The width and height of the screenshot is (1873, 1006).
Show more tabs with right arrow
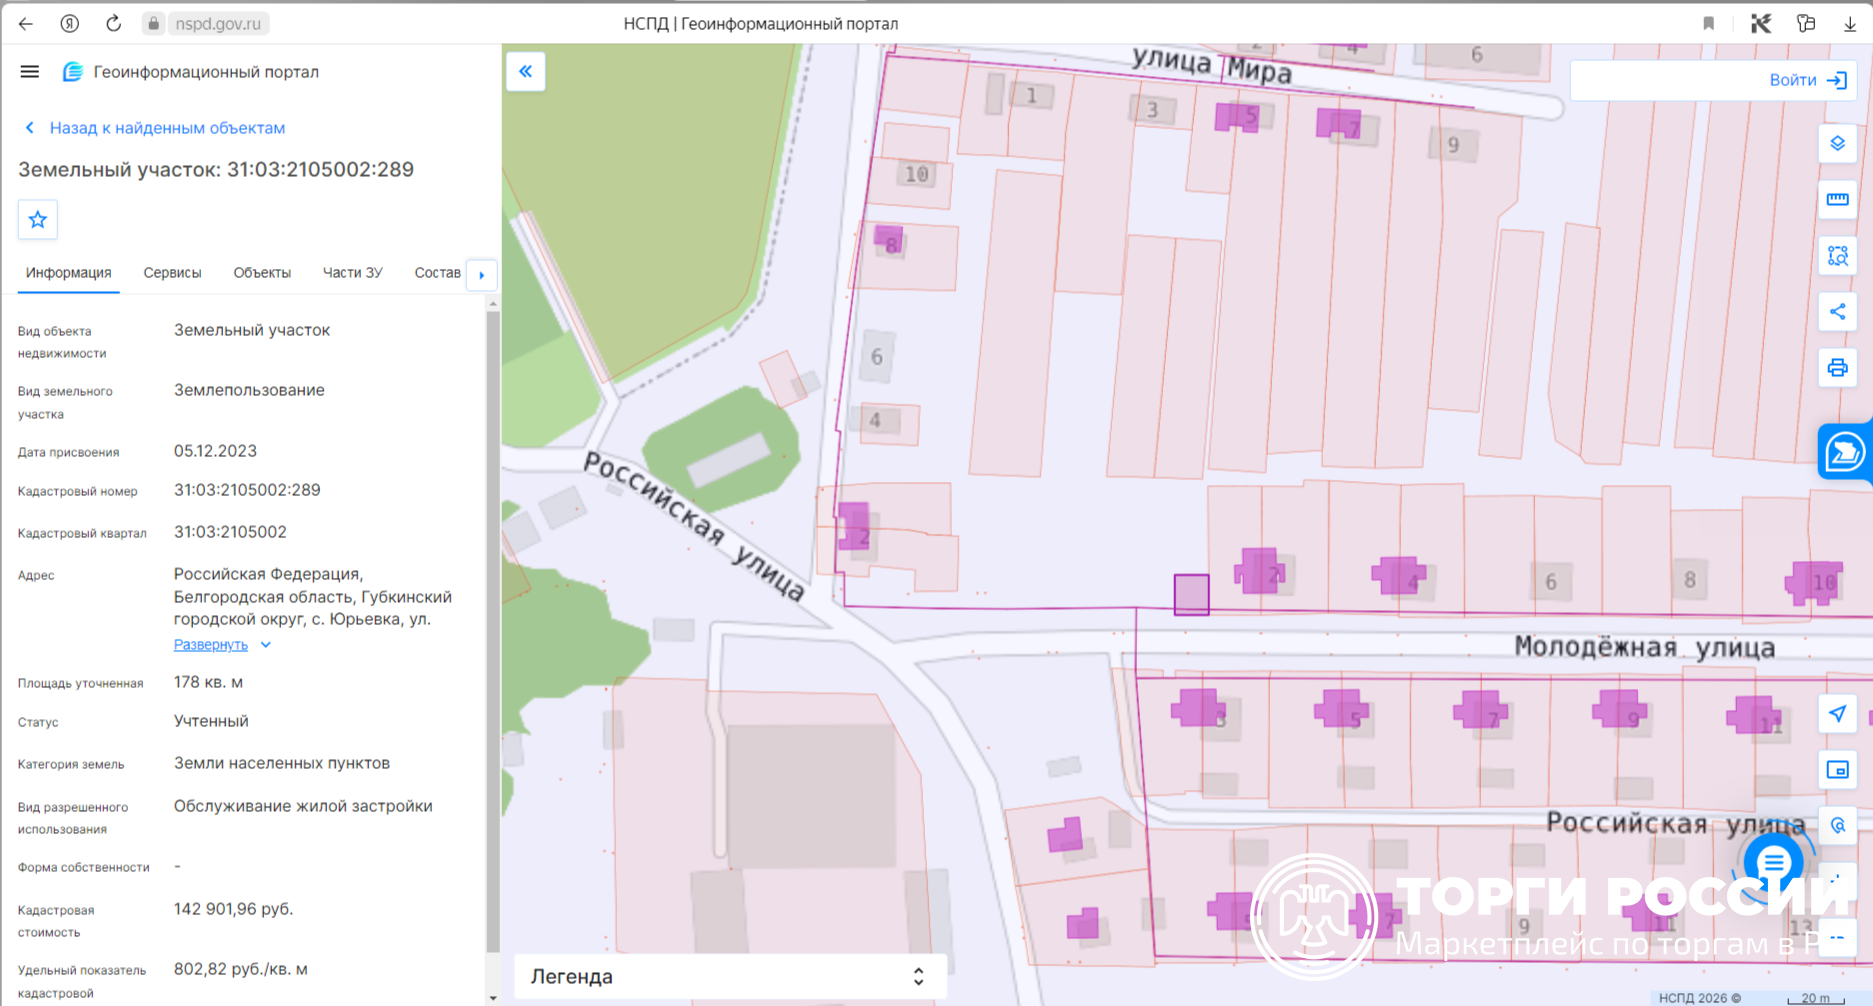(x=482, y=274)
